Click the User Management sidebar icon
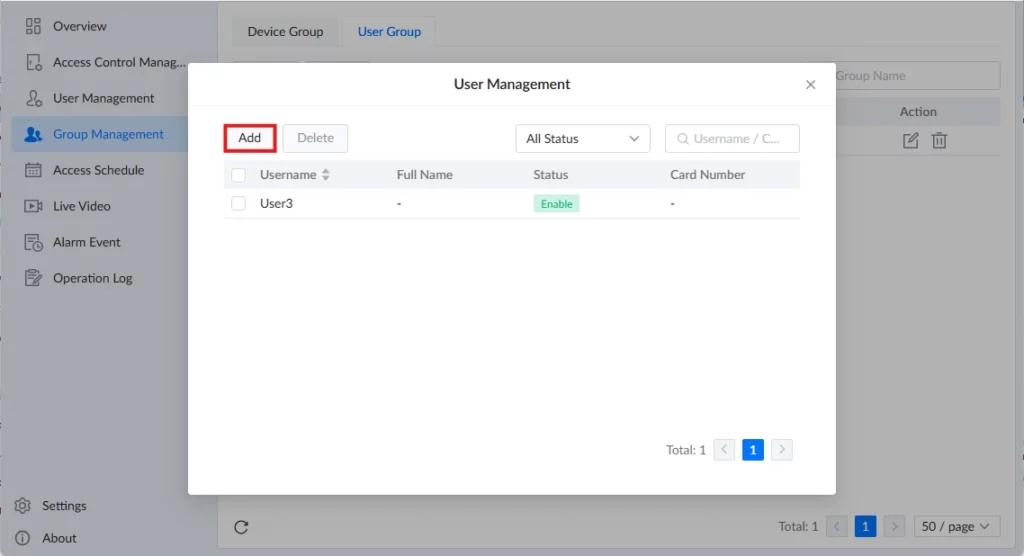Viewport: 1024px width, 556px height. point(33,98)
